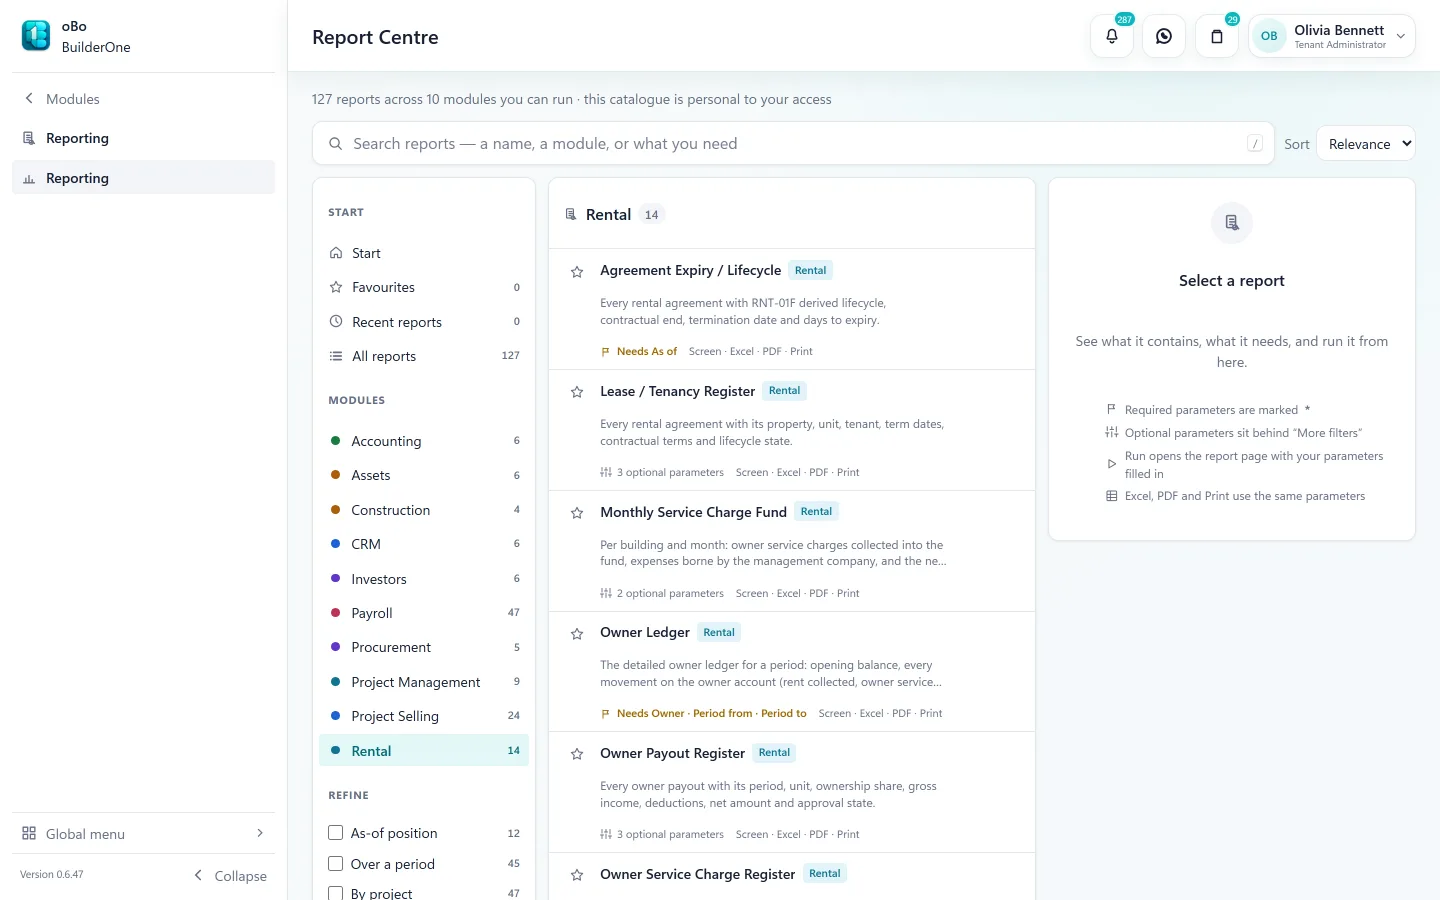
Task: Collapse the sidebar
Action: pyautogui.click(x=231, y=876)
